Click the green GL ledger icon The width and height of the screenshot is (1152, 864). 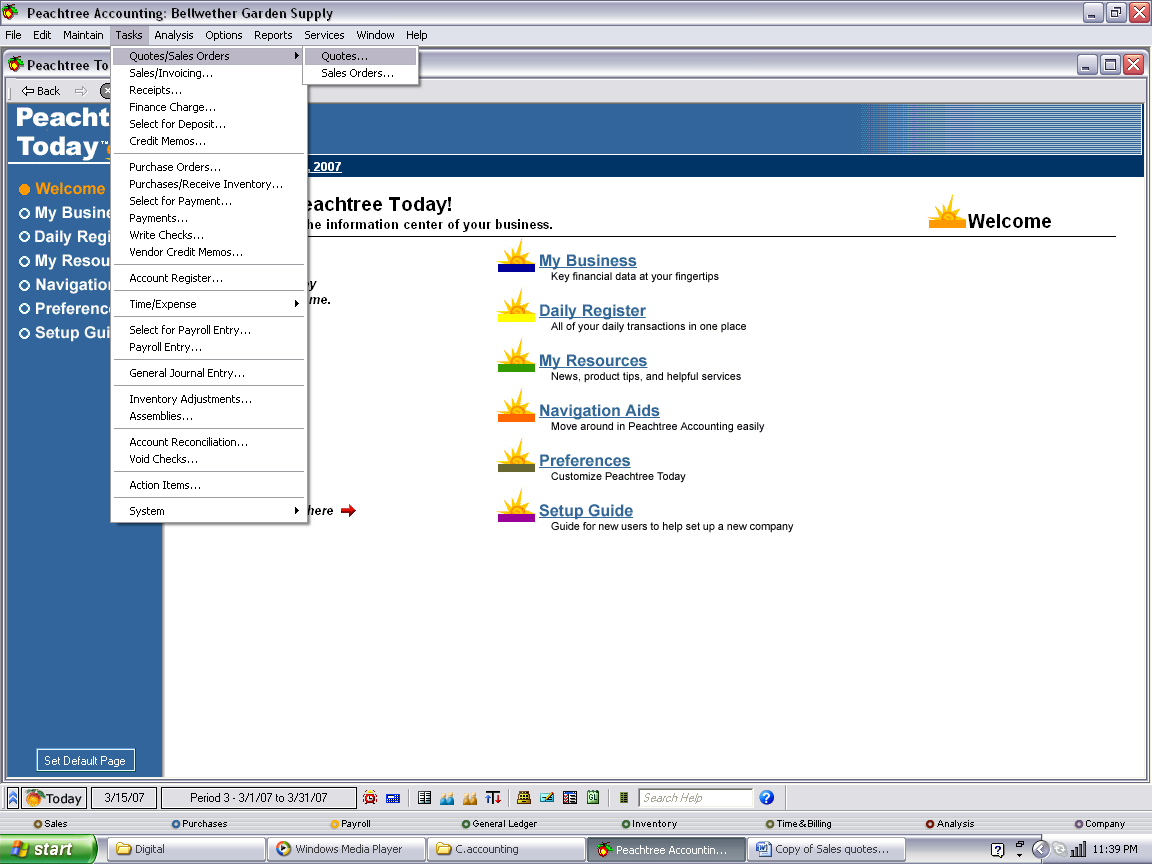pos(593,798)
